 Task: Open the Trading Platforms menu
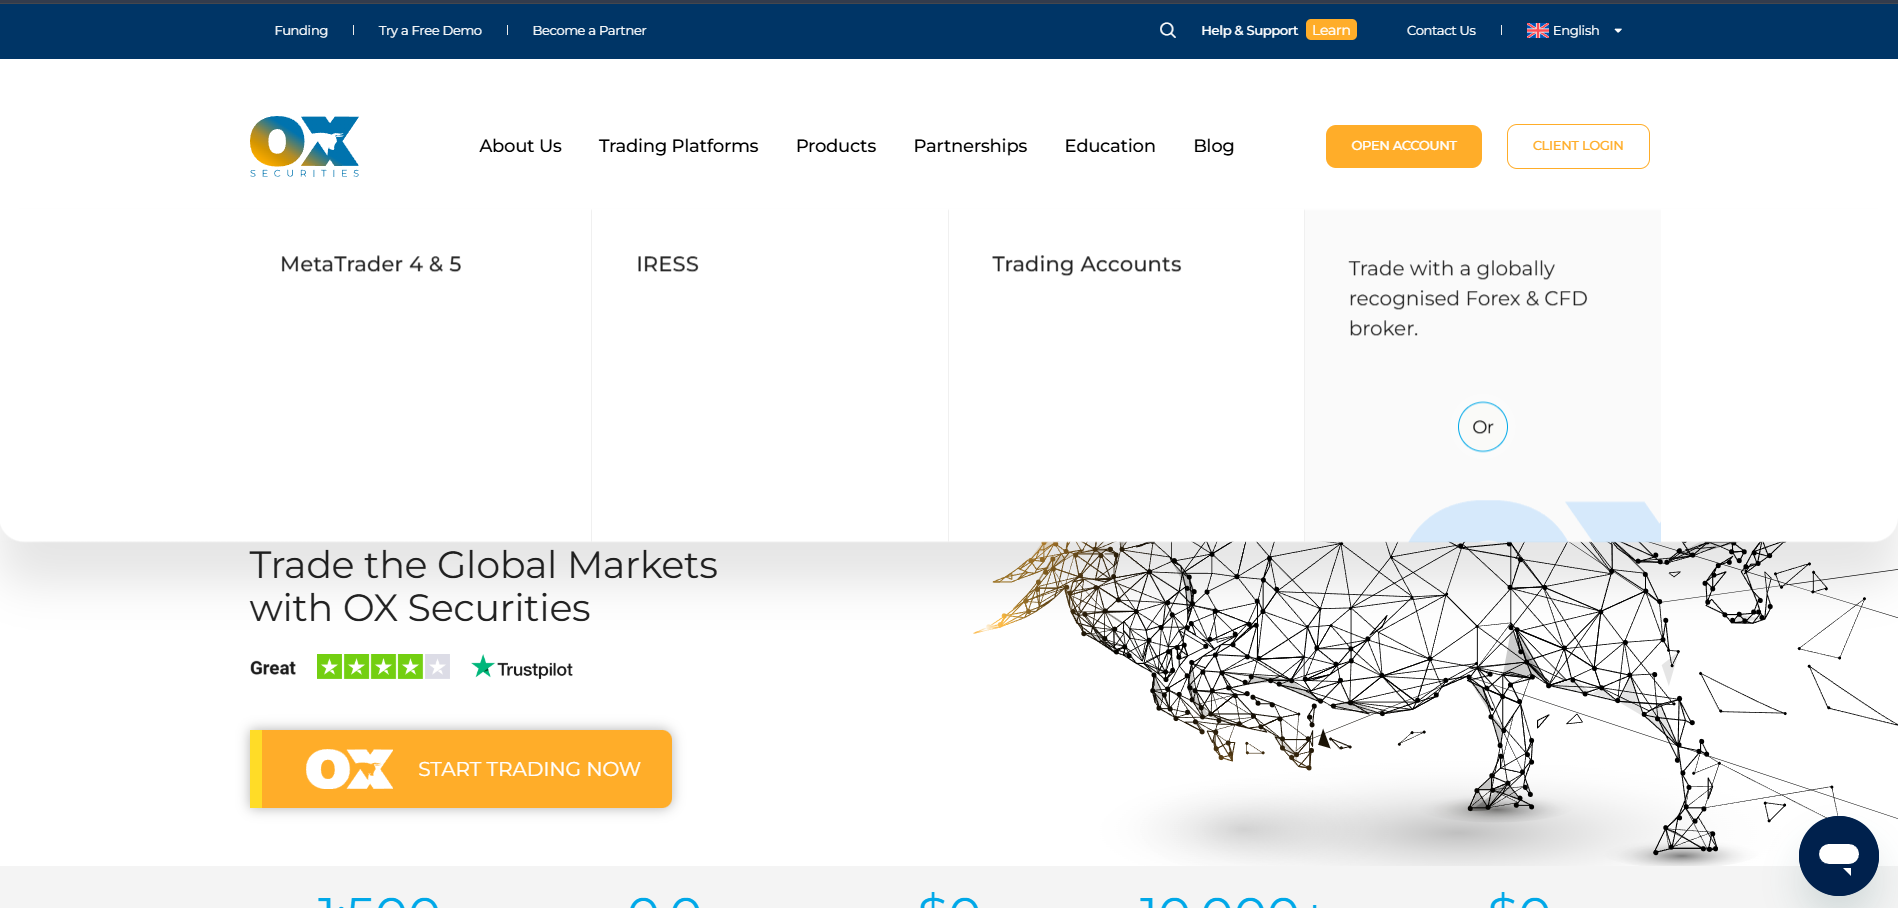(678, 146)
